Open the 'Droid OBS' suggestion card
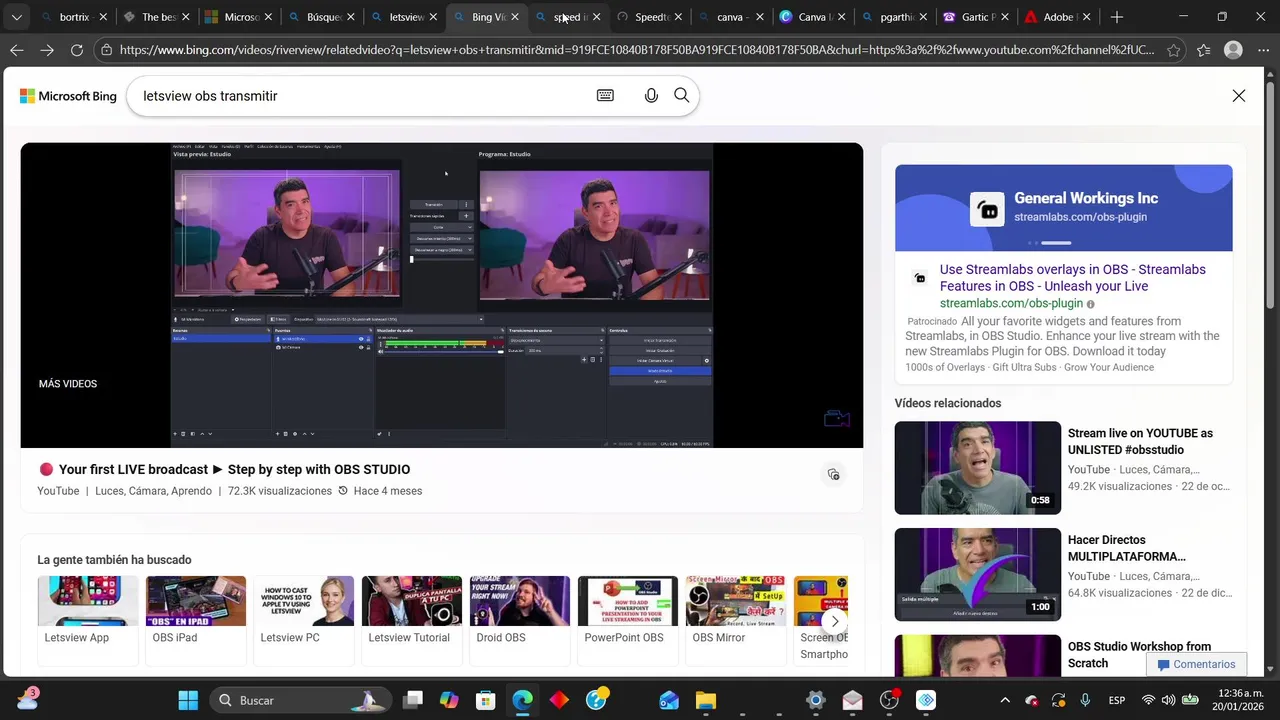 click(x=520, y=620)
